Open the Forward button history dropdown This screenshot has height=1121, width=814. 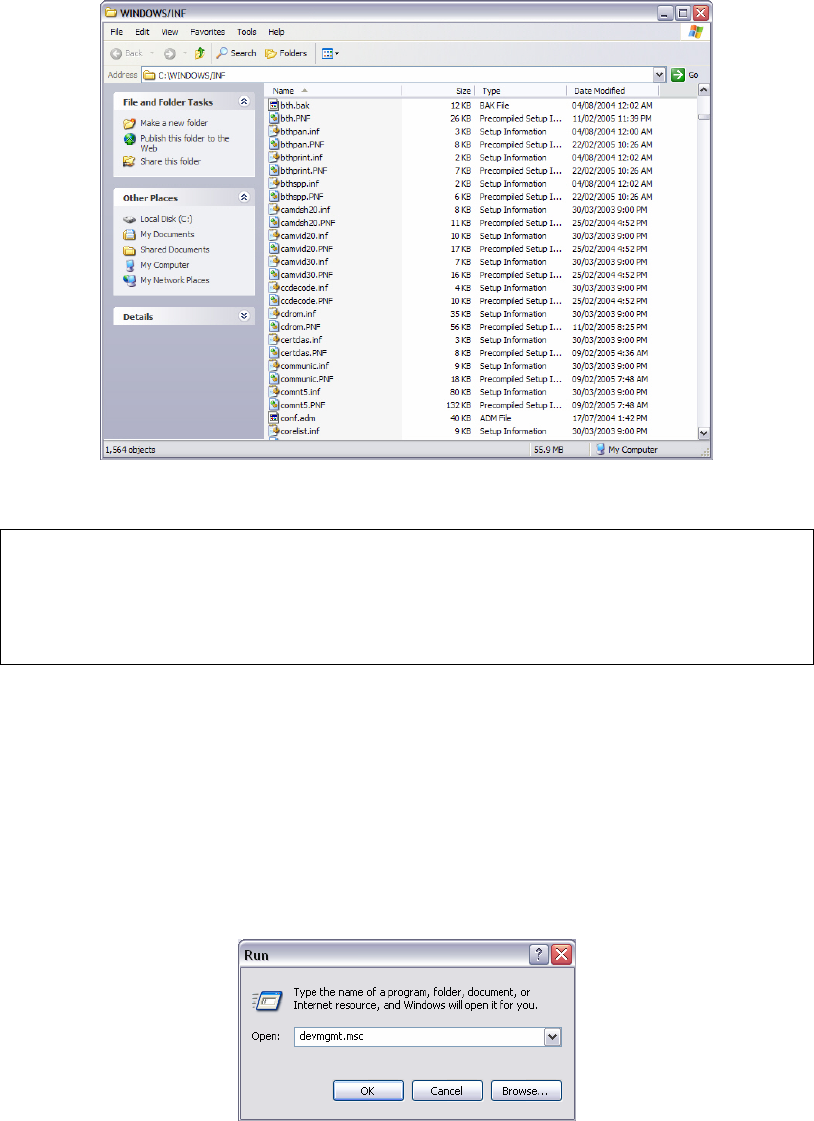point(185,54)
